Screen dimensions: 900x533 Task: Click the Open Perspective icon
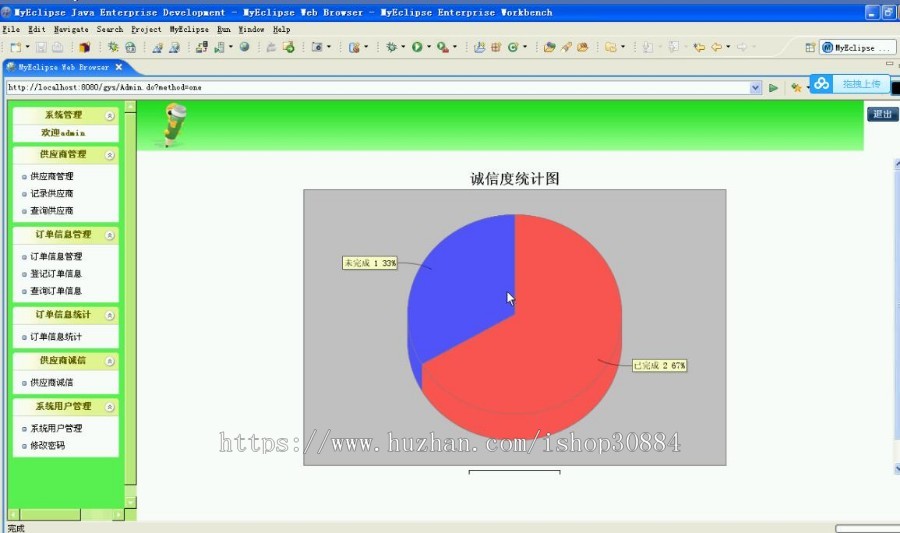[810, 48]
